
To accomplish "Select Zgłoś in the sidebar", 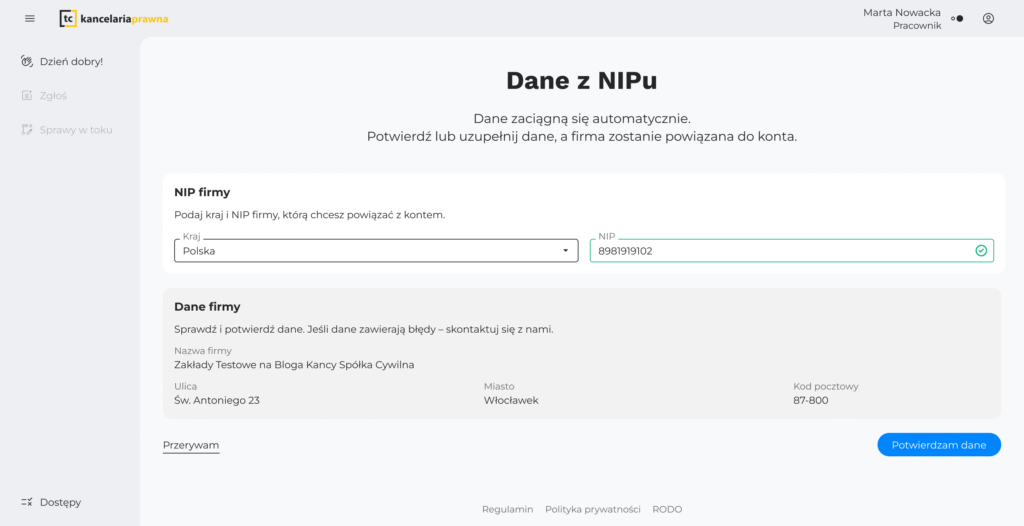I will coord(52,95).
